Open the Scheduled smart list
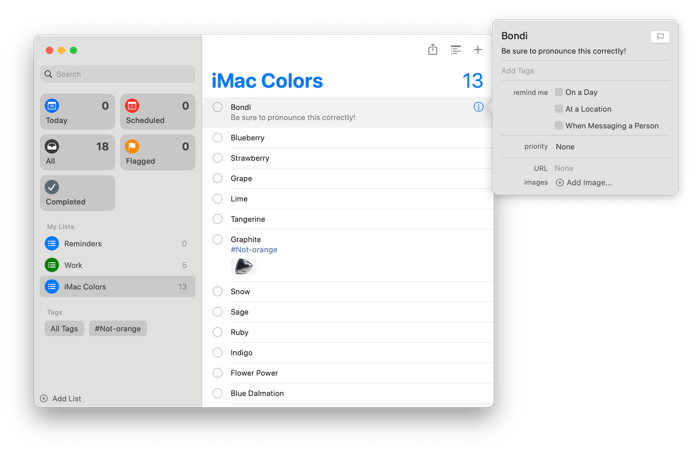The height and width of the screenshot is (452, 700). pos(157,112)
